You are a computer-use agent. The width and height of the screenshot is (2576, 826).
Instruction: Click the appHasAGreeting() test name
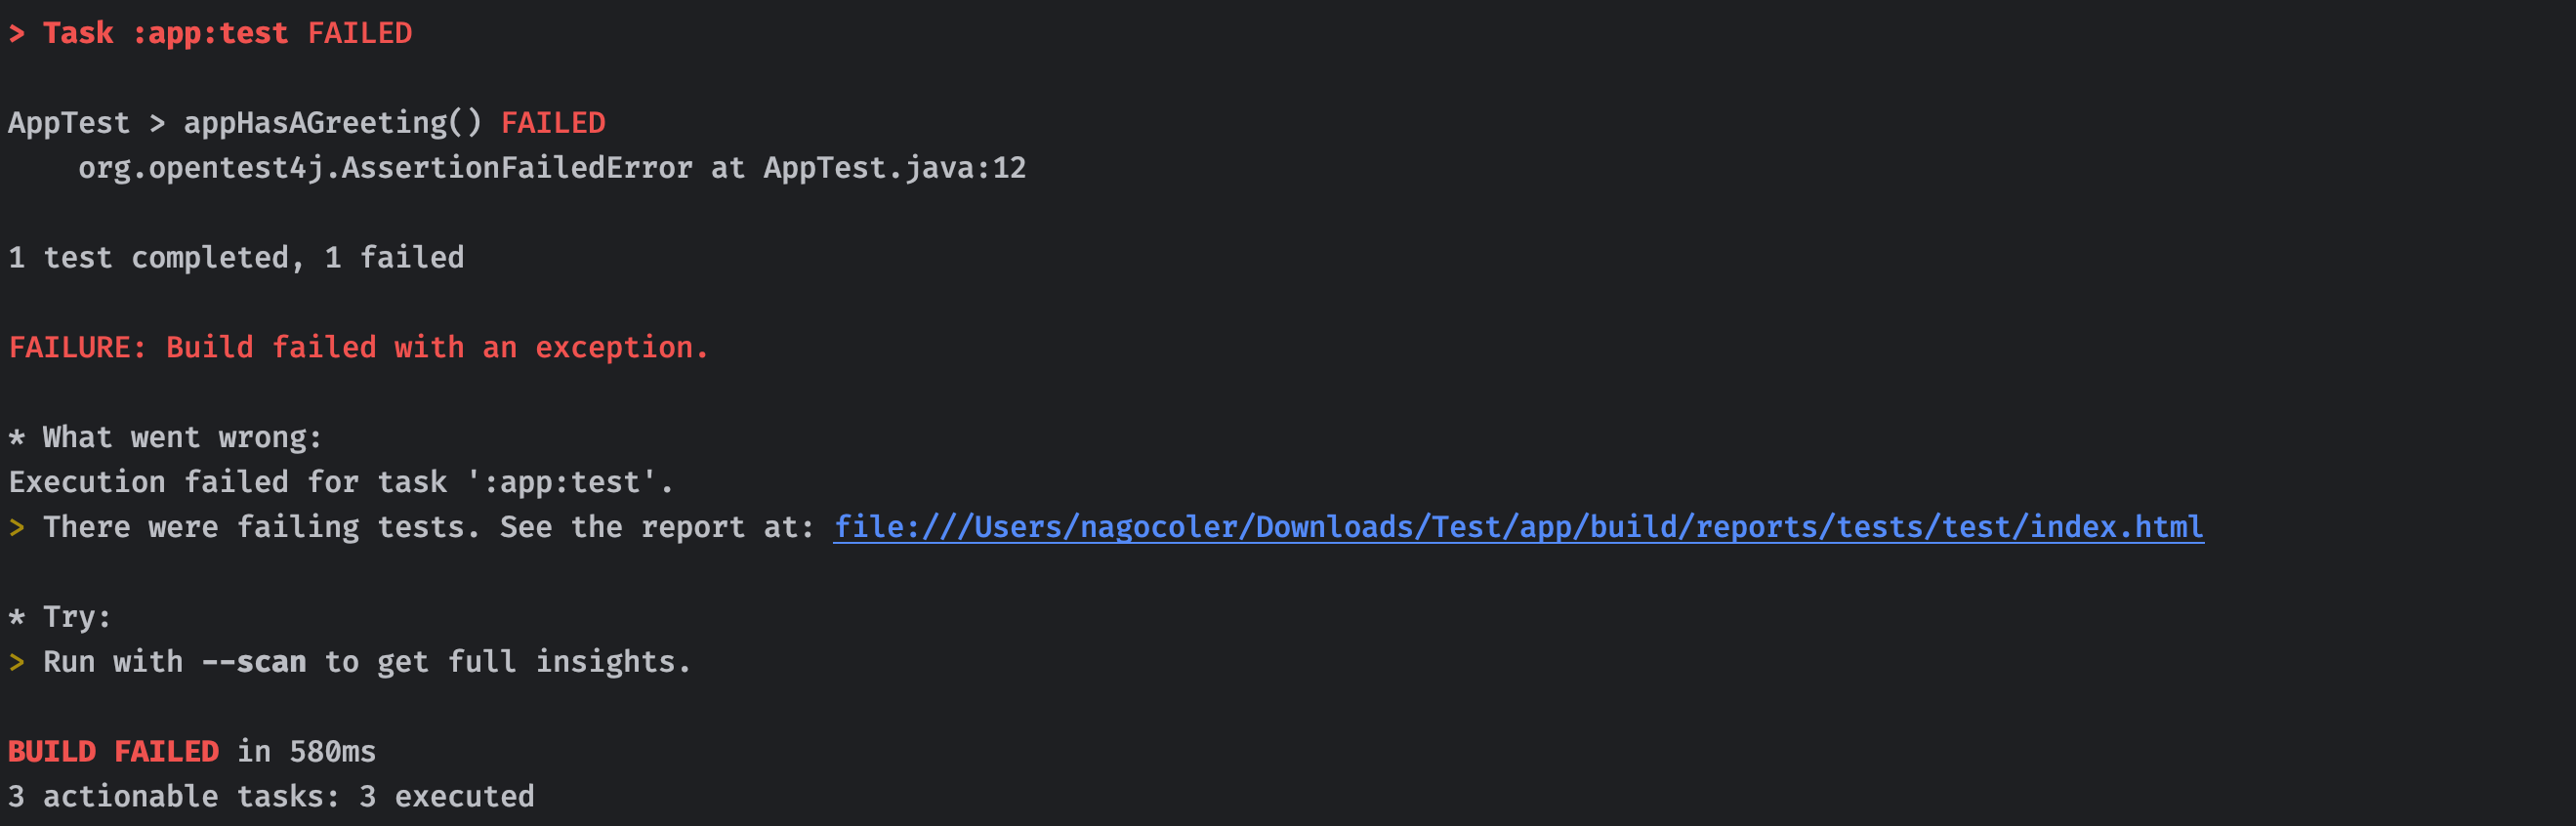pos(332,123)
